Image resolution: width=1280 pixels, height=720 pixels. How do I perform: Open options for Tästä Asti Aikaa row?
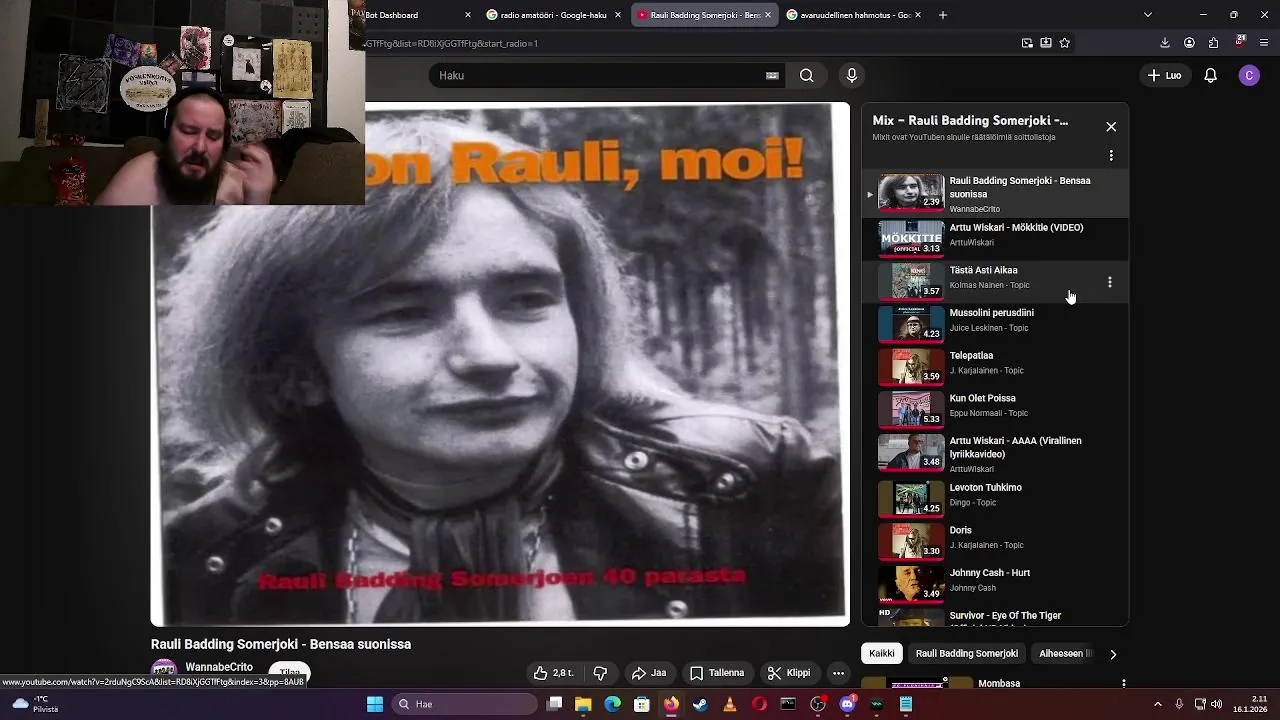click(1110, 282)
